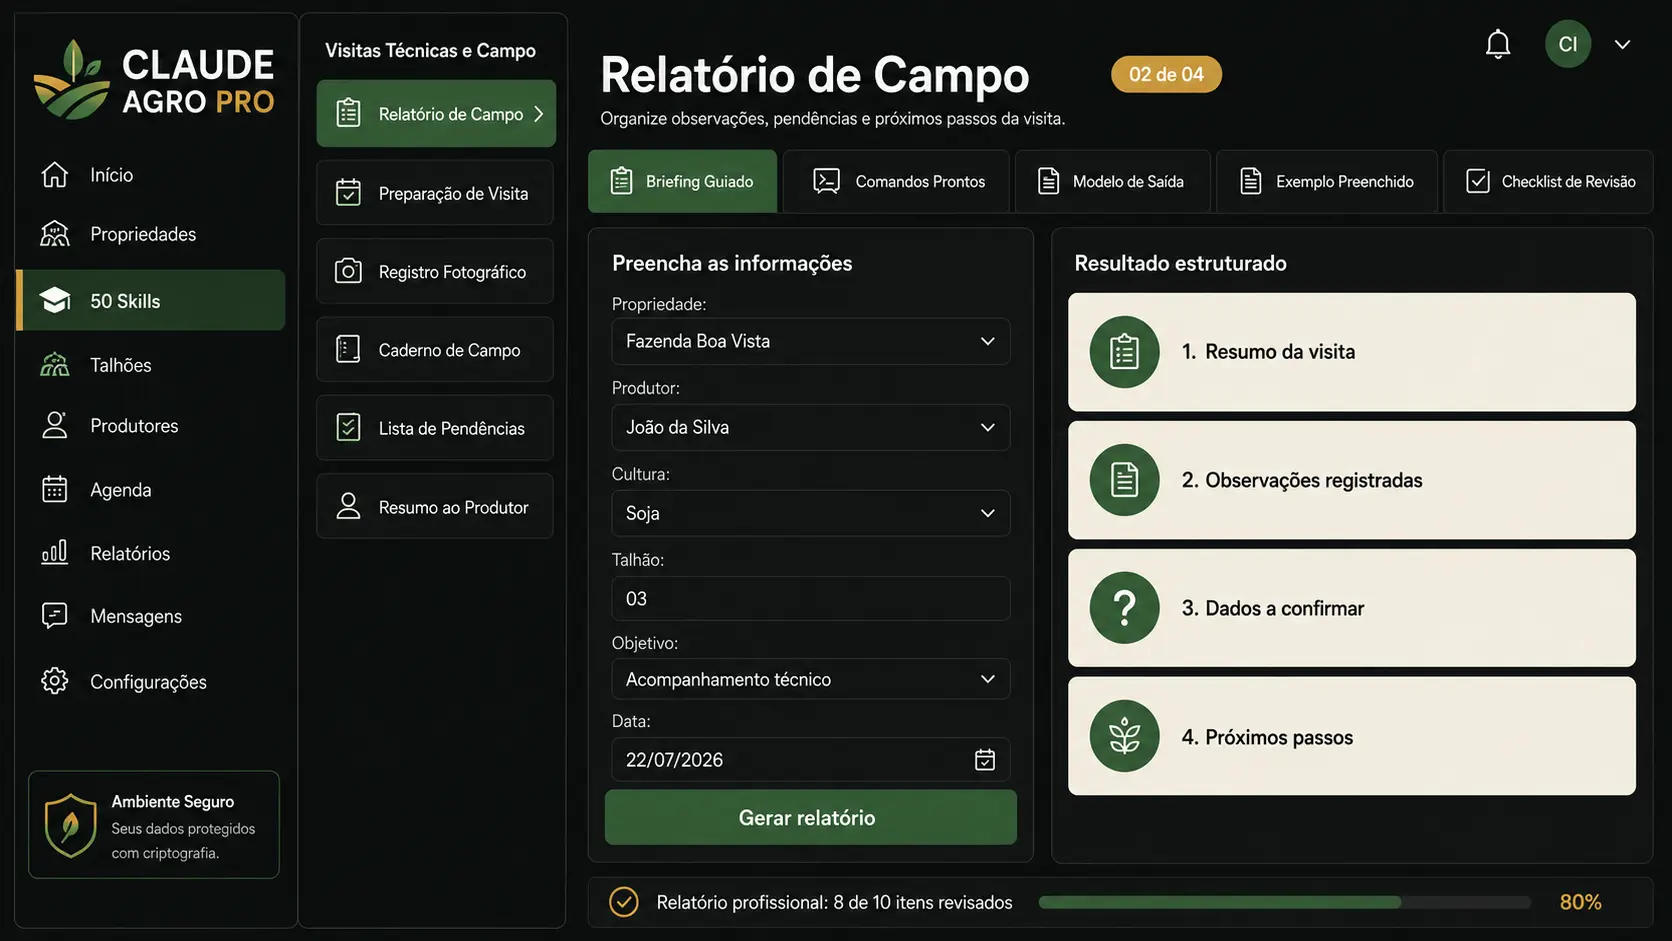Open the Propriedade dropdown Fazenda Boa Vista
Image resolution: width=1672 pixels, height=941 pixels.
click(811, 341)
